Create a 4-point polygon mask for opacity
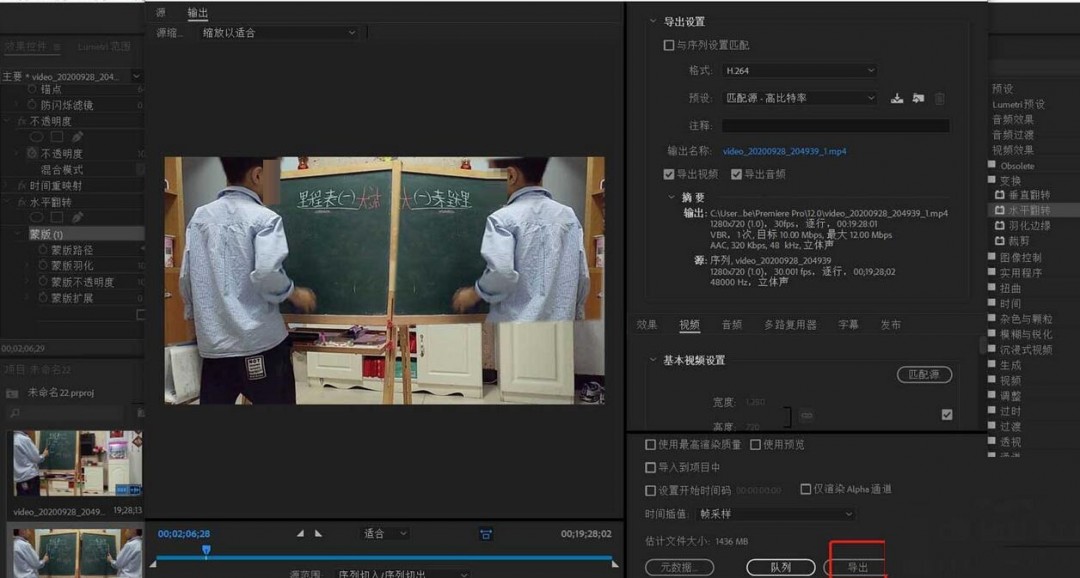Image resolution: width=1080 pixels, height=578 pixels. click(58, 136)
